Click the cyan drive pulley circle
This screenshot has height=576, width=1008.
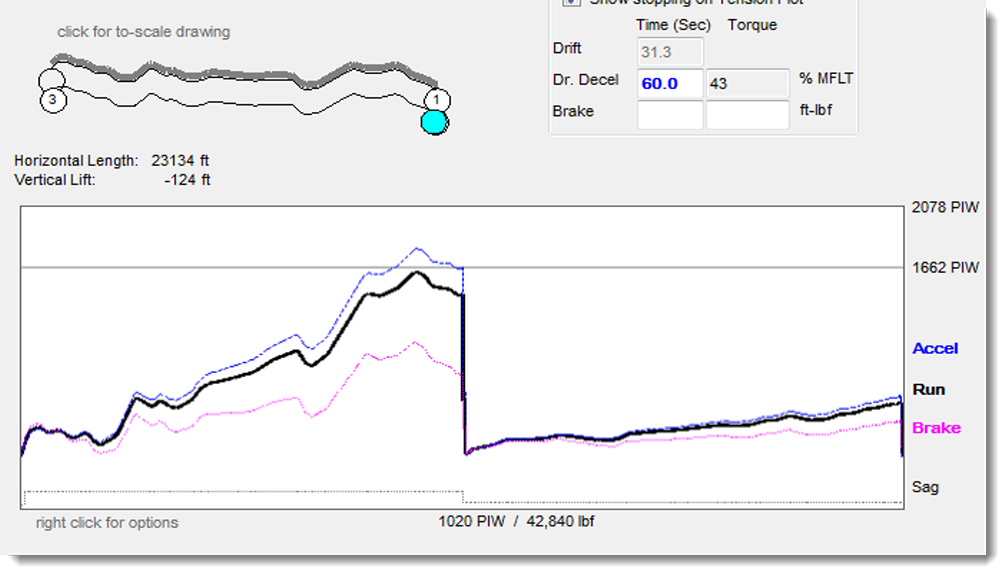pyautogui.click(x=435, y=122)
